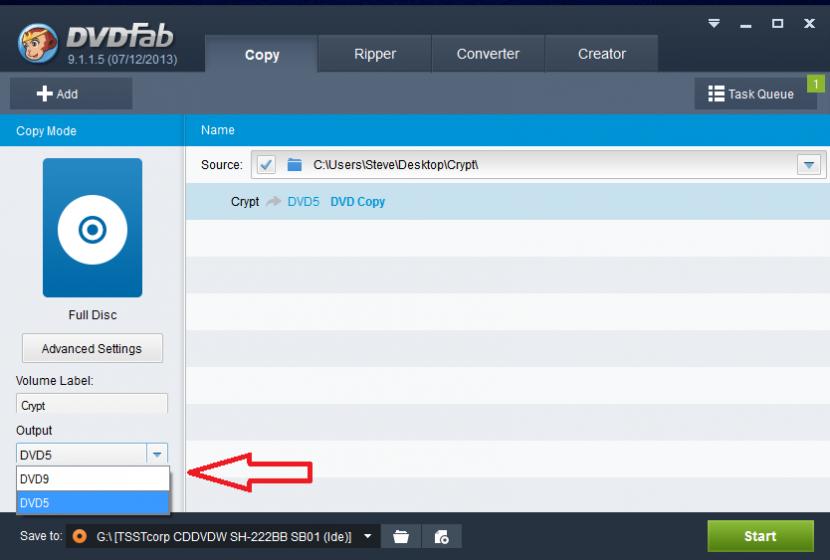Open Advanced Settings
Image resolution: width=830 pixels, height=560 pixels.
92,348
